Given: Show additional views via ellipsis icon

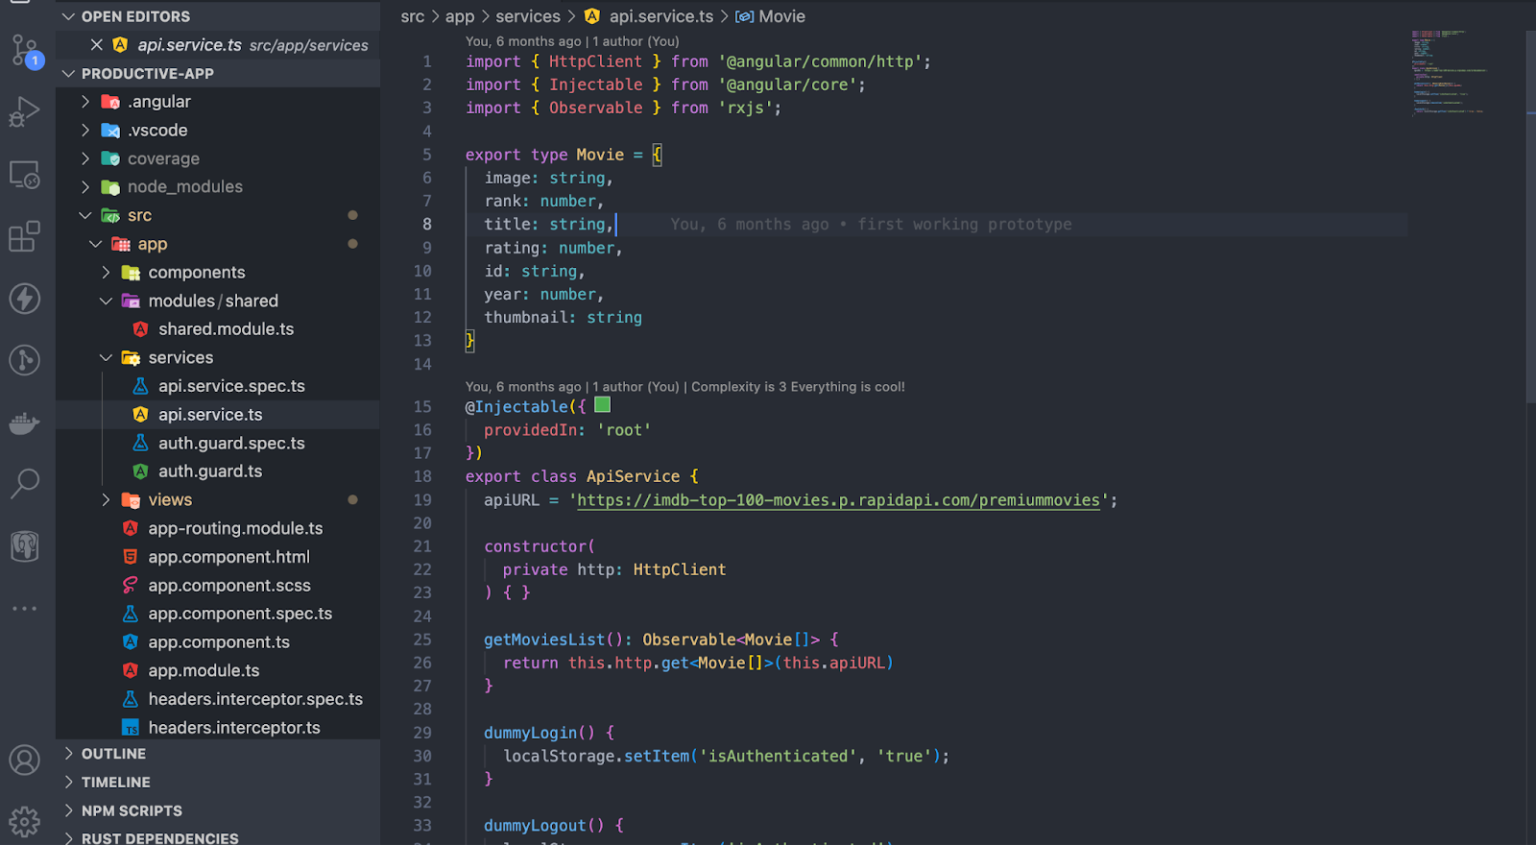Looking at the screenshot, I should coord(24,608).
